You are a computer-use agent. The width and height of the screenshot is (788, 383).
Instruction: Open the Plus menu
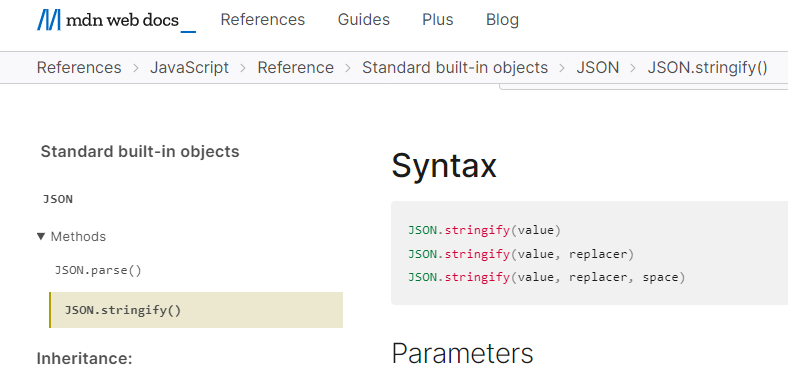[438, 20]
